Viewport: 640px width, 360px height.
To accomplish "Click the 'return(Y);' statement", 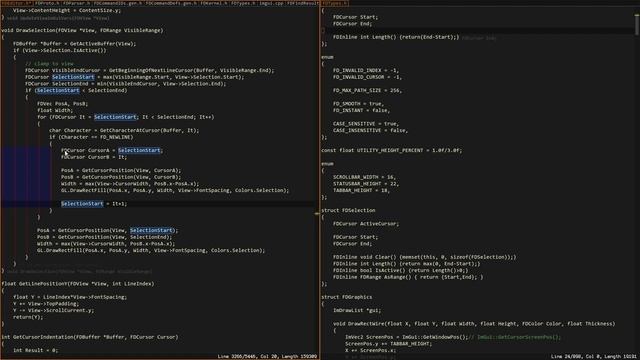I will tap(28, 317).
